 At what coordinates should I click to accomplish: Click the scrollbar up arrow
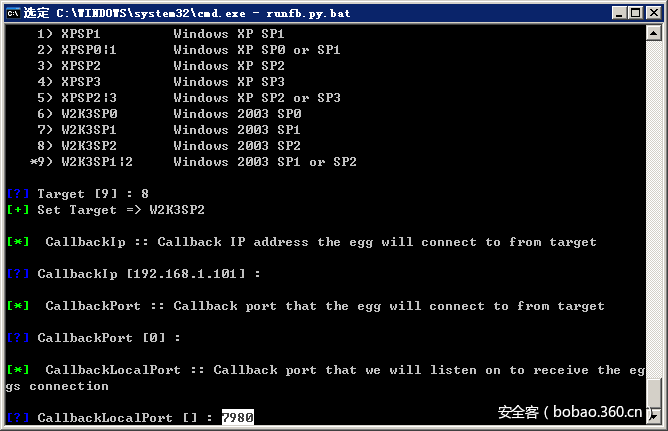[655, 33]
